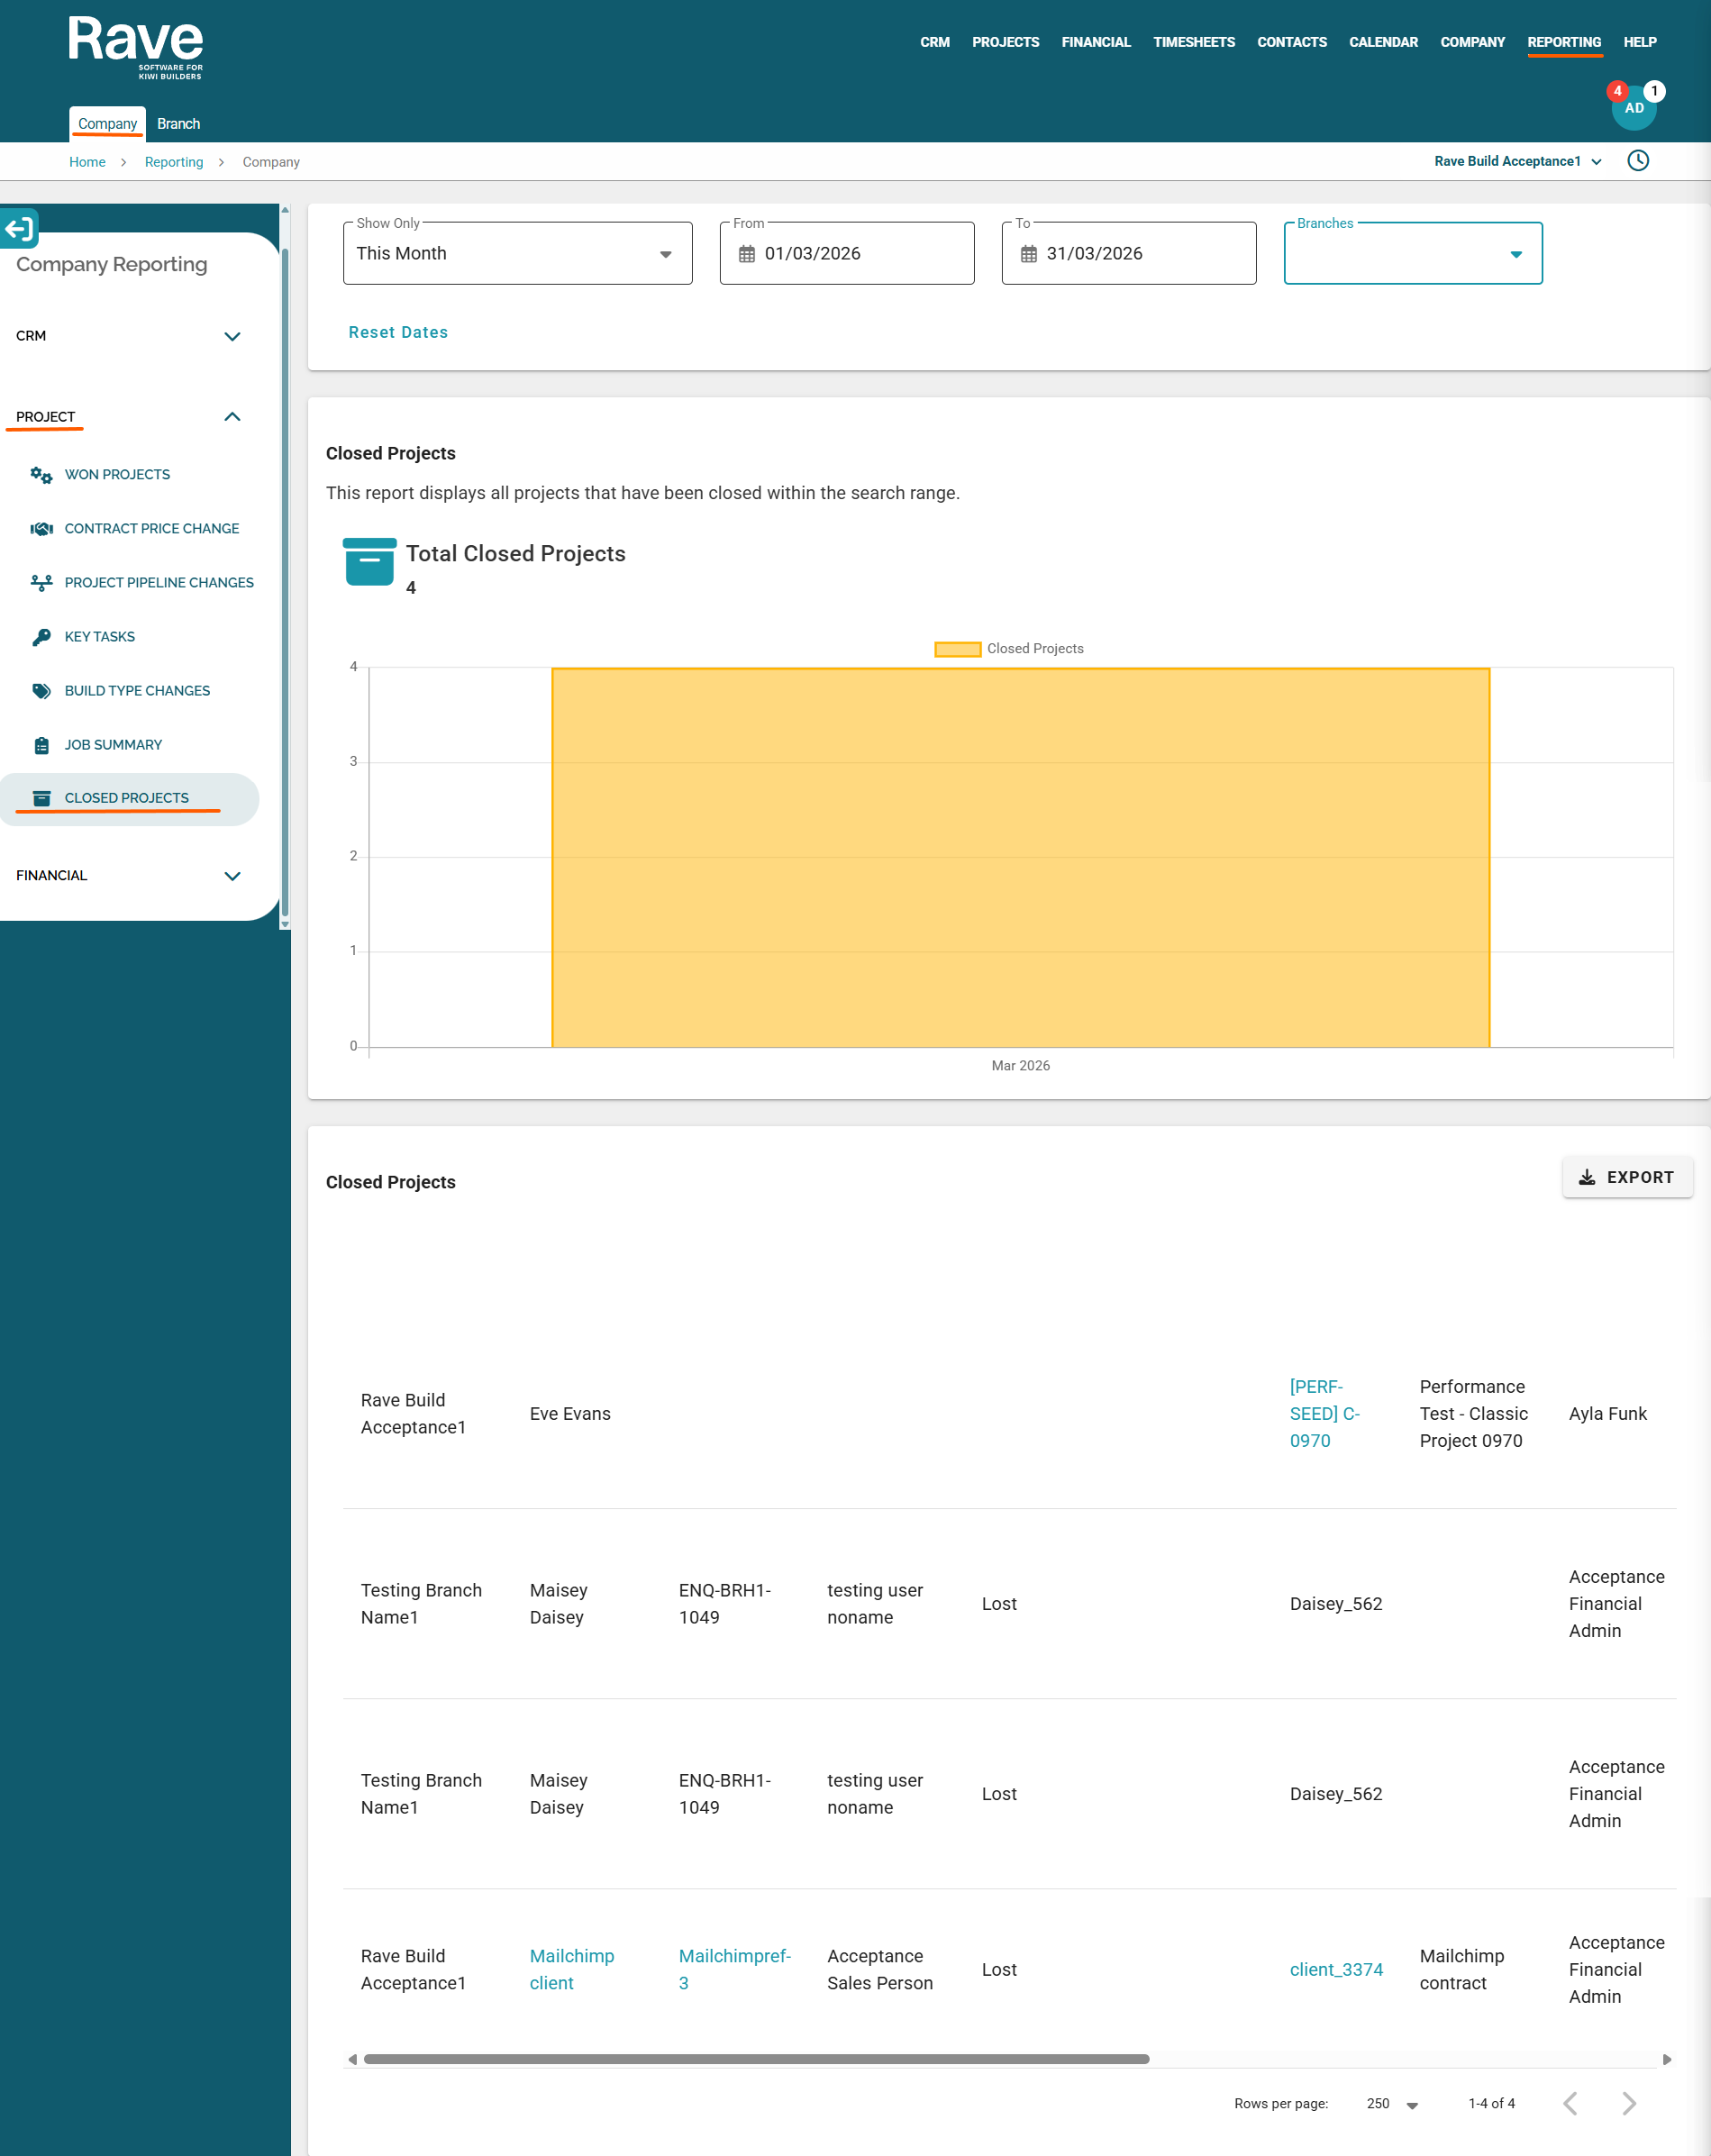Open the Mailchimpref-3 link
Screen dimensions: 1711x2156
735,1970
